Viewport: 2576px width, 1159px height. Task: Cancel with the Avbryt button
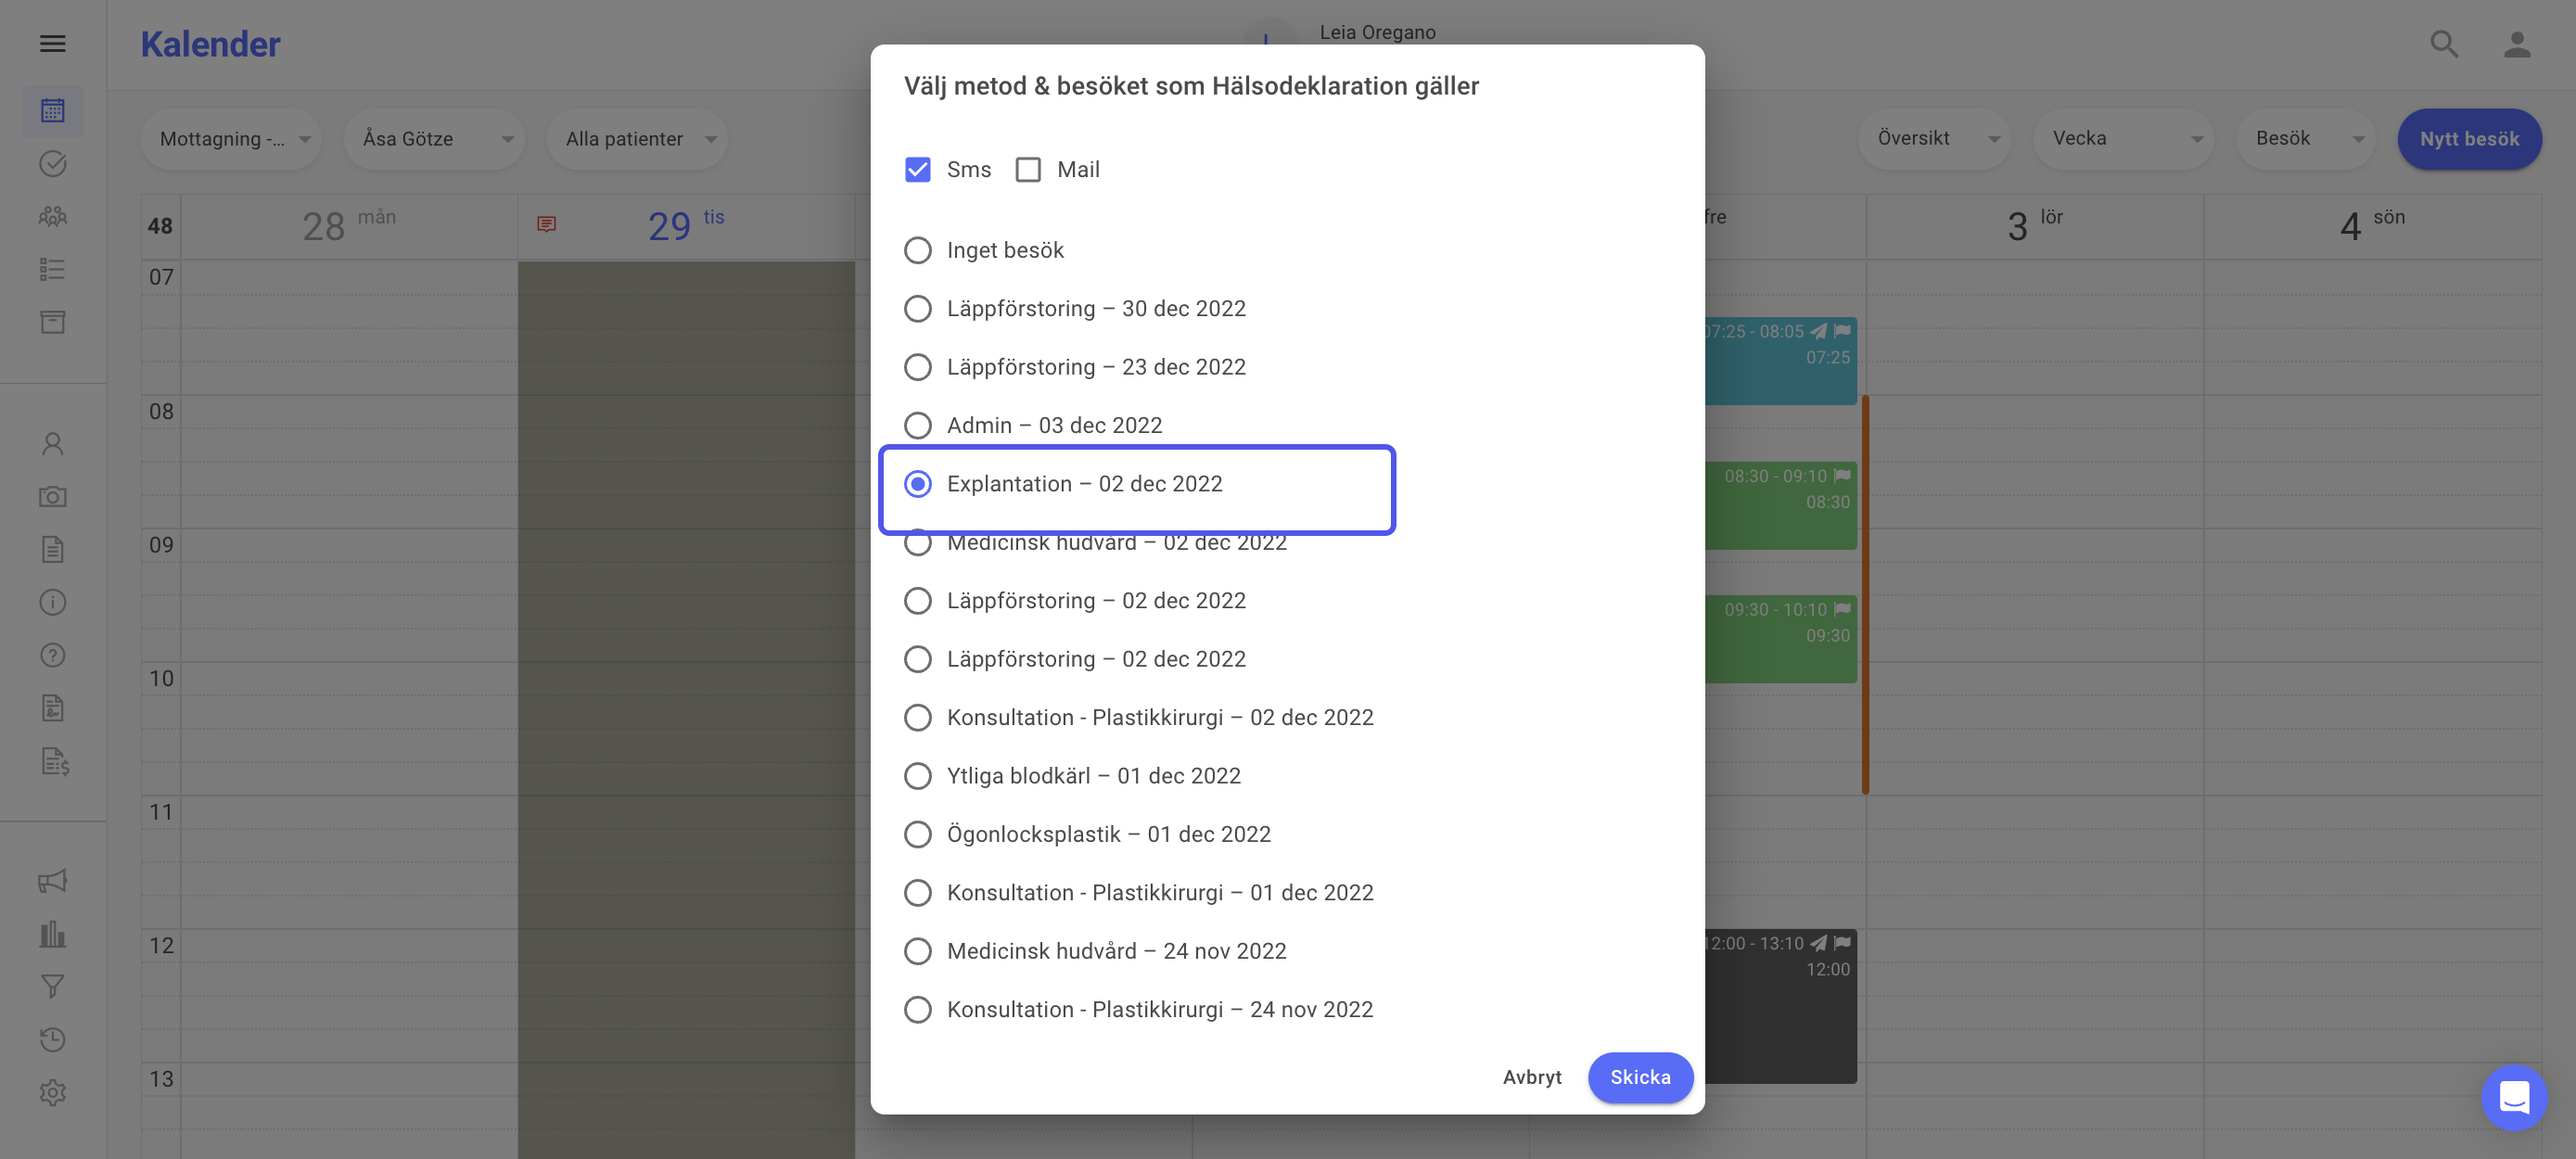tap(1531, 1077)
